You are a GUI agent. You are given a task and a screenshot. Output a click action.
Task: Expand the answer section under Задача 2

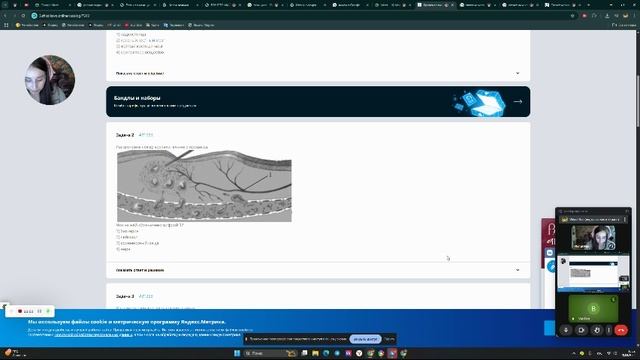(x=318, y=270)
